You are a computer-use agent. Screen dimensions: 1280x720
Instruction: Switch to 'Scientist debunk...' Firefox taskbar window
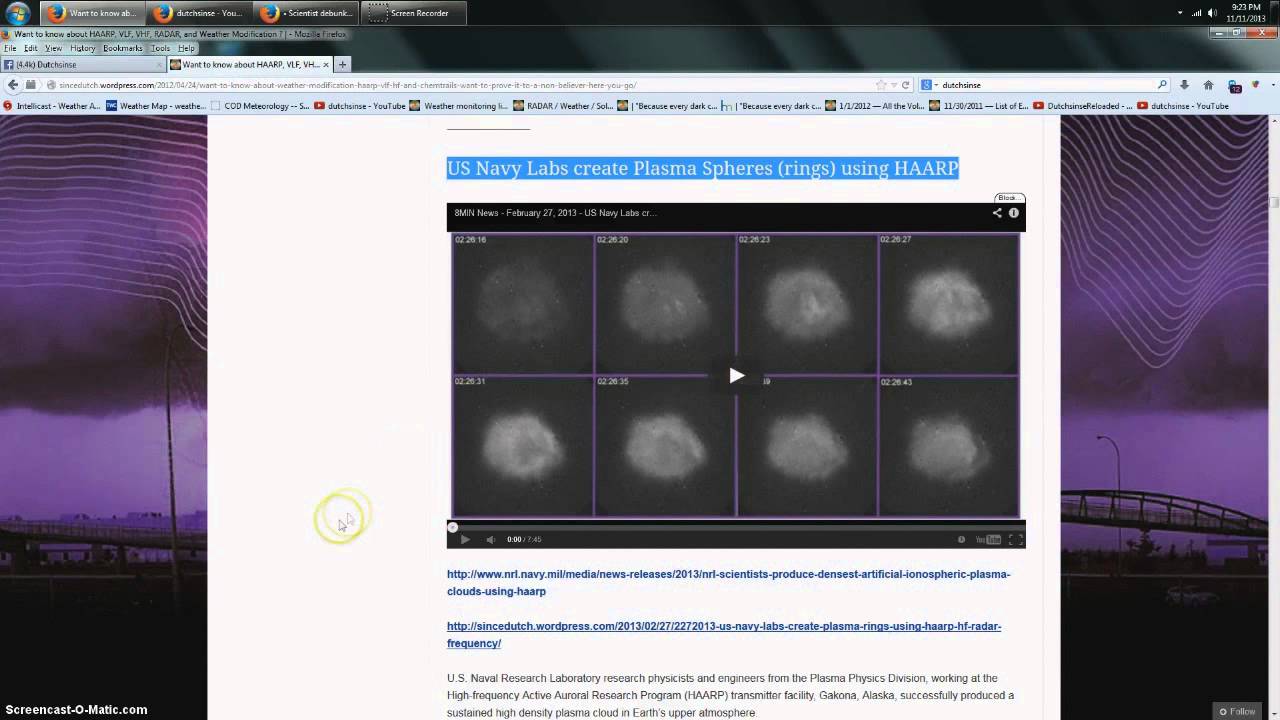305,13
